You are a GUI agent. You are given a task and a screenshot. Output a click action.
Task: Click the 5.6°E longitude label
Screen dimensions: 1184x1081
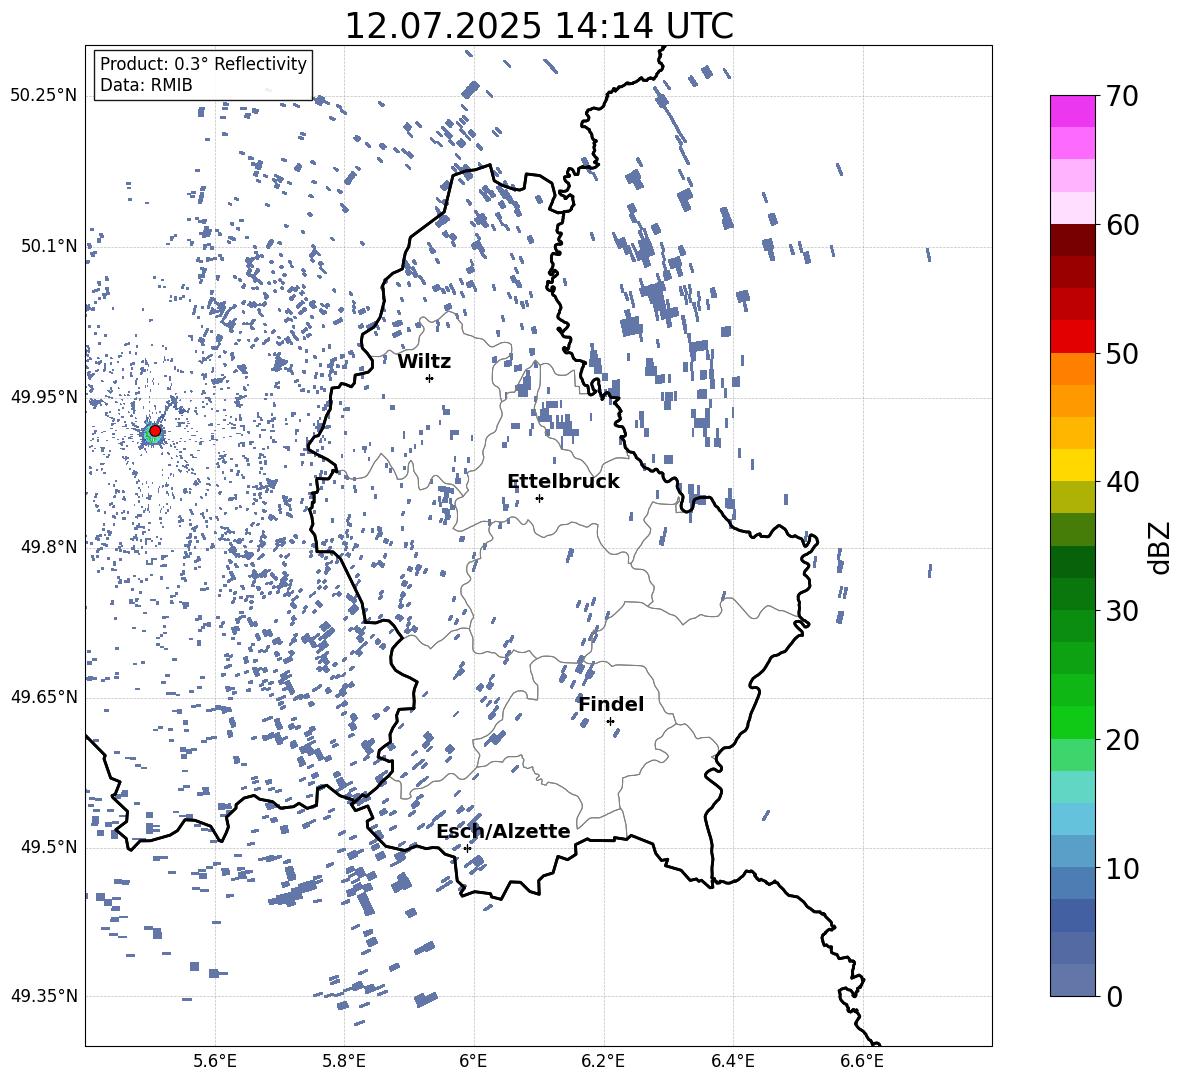(215, 1061)
